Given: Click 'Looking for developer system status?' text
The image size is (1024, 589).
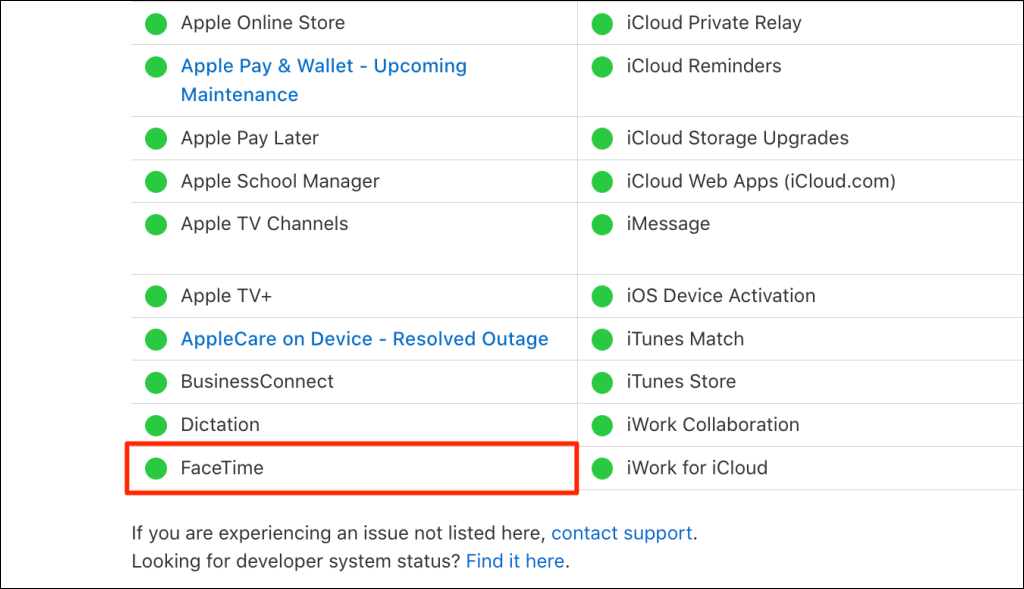Looking at the screenshot, I should [x=296, y=561].
